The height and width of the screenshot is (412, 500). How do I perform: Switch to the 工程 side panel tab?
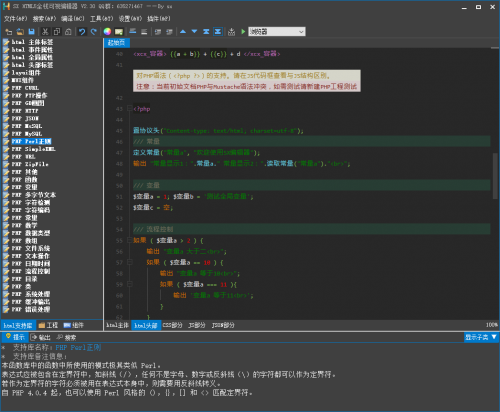click(x=48, y=325)
